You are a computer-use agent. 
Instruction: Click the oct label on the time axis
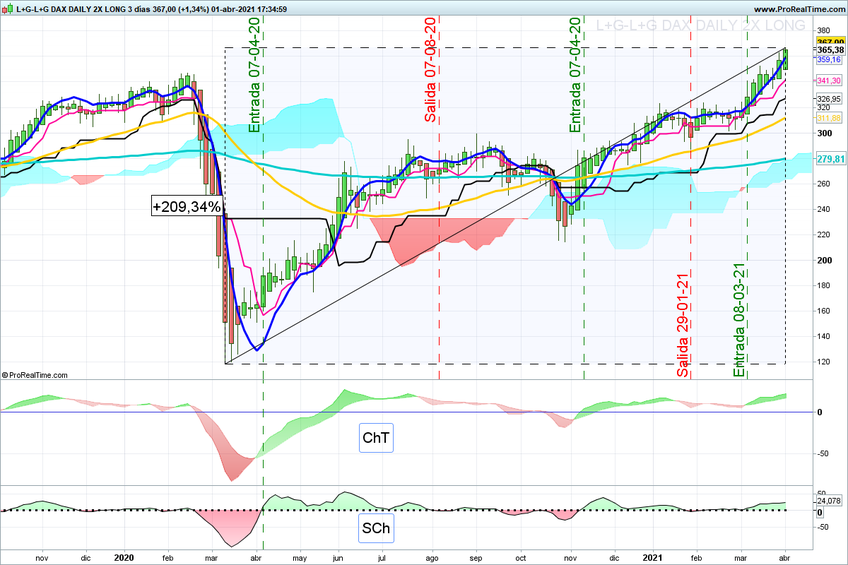click(x=520, y=559)
